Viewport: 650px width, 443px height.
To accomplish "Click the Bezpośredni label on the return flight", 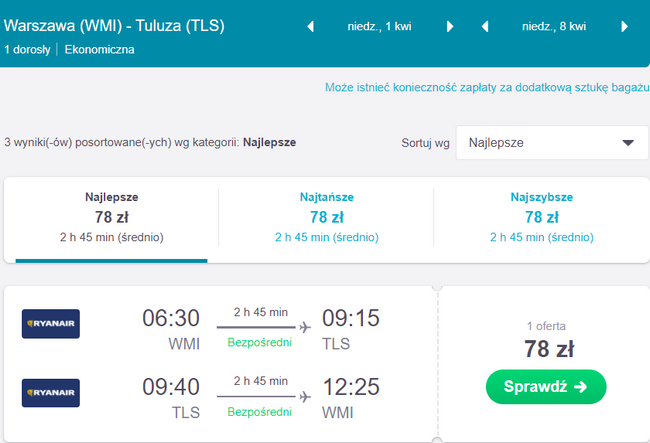I will 260,412.
